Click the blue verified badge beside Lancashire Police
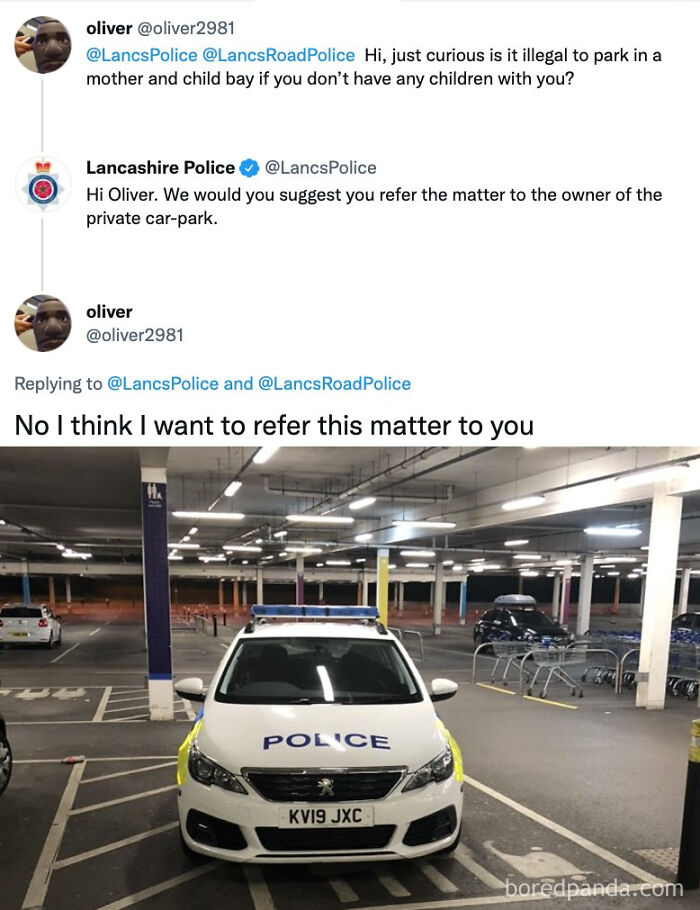The image size is (700, 910). coord(250,168)
